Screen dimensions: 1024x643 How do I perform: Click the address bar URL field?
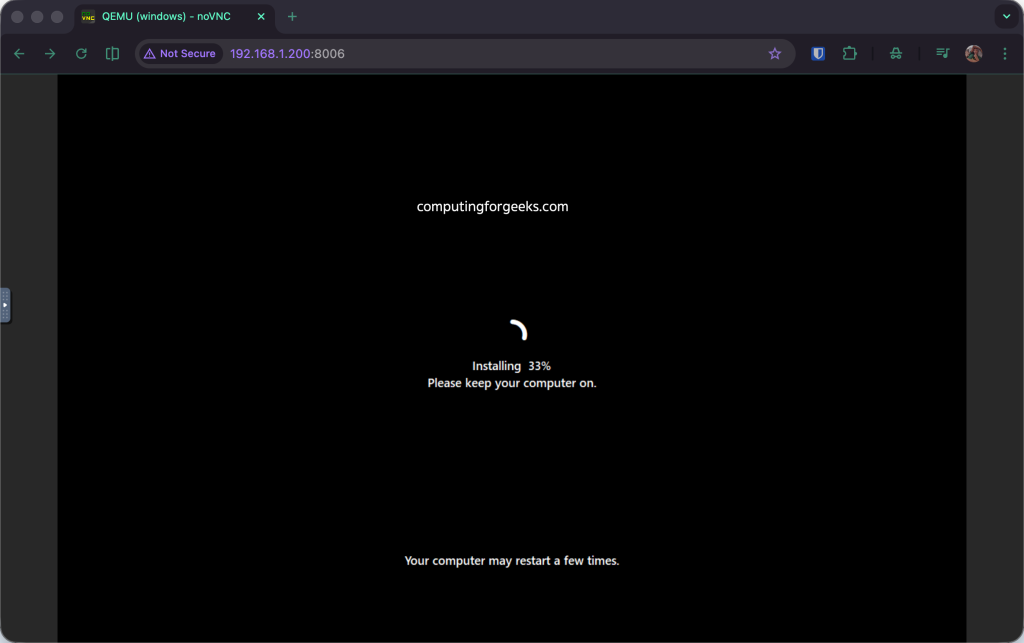coord(287,53)
